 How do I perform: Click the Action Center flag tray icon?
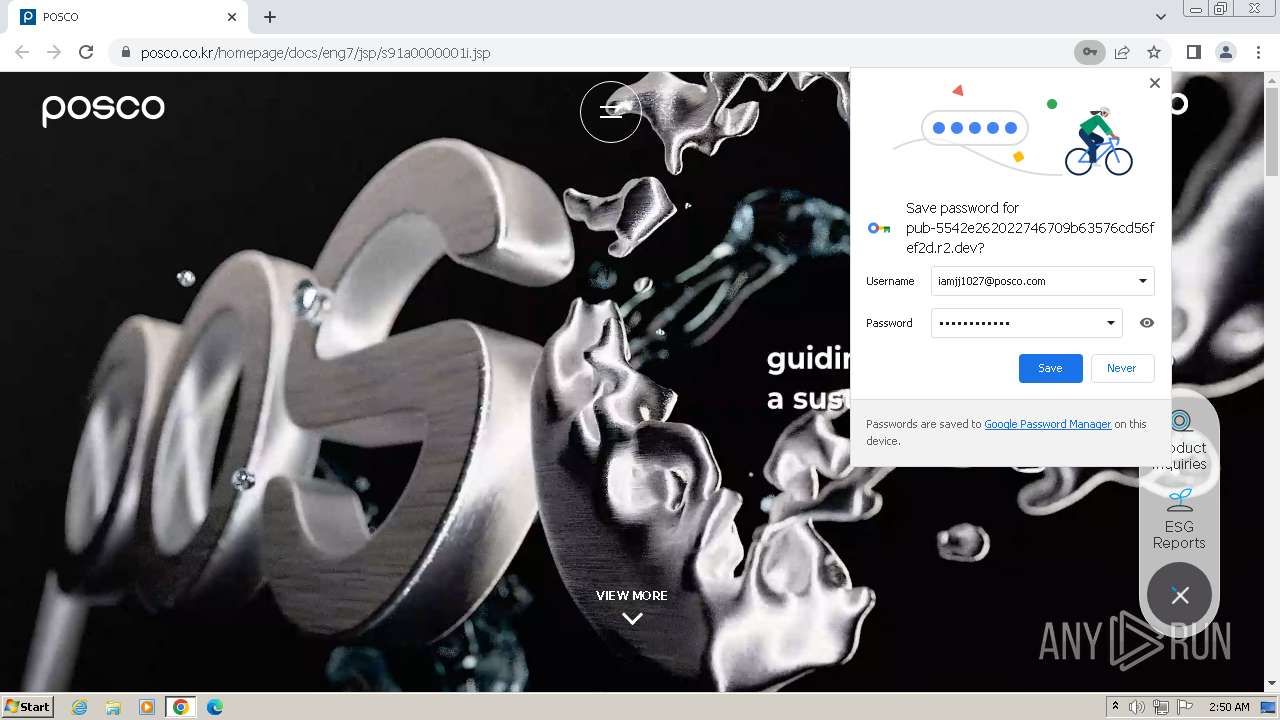tap(1185, 707)
